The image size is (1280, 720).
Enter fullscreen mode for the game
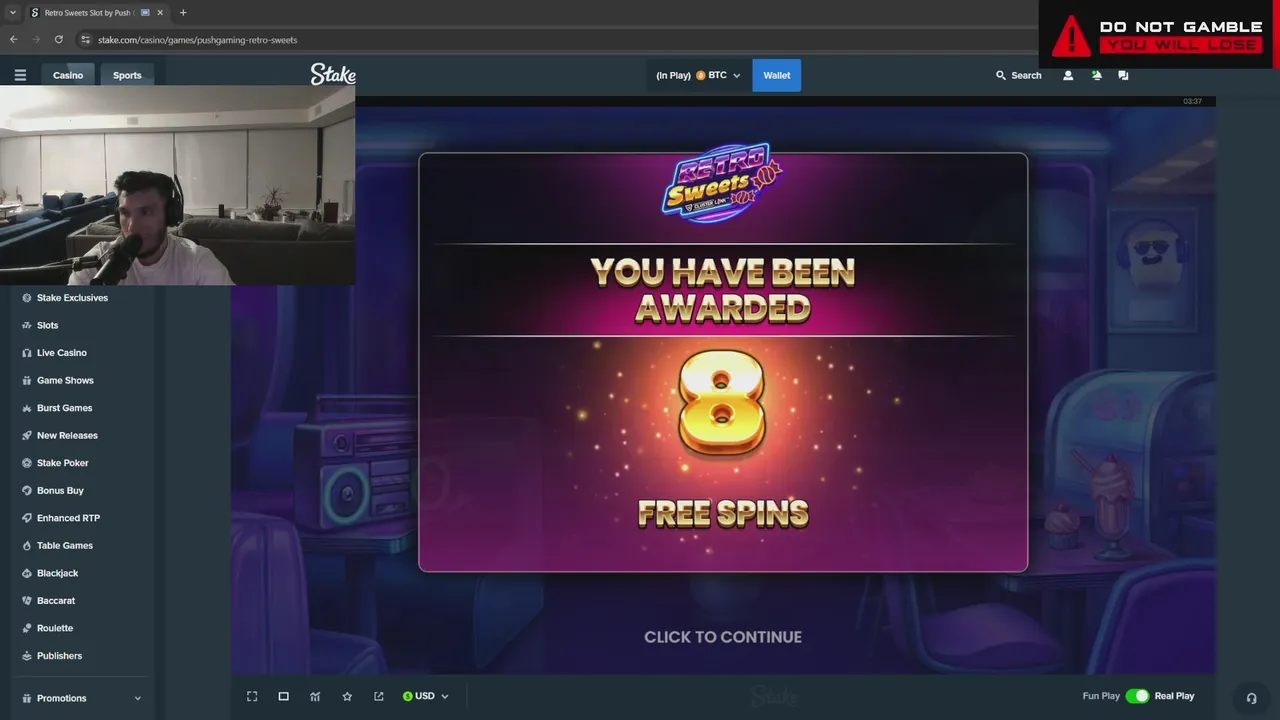[252, 696]
